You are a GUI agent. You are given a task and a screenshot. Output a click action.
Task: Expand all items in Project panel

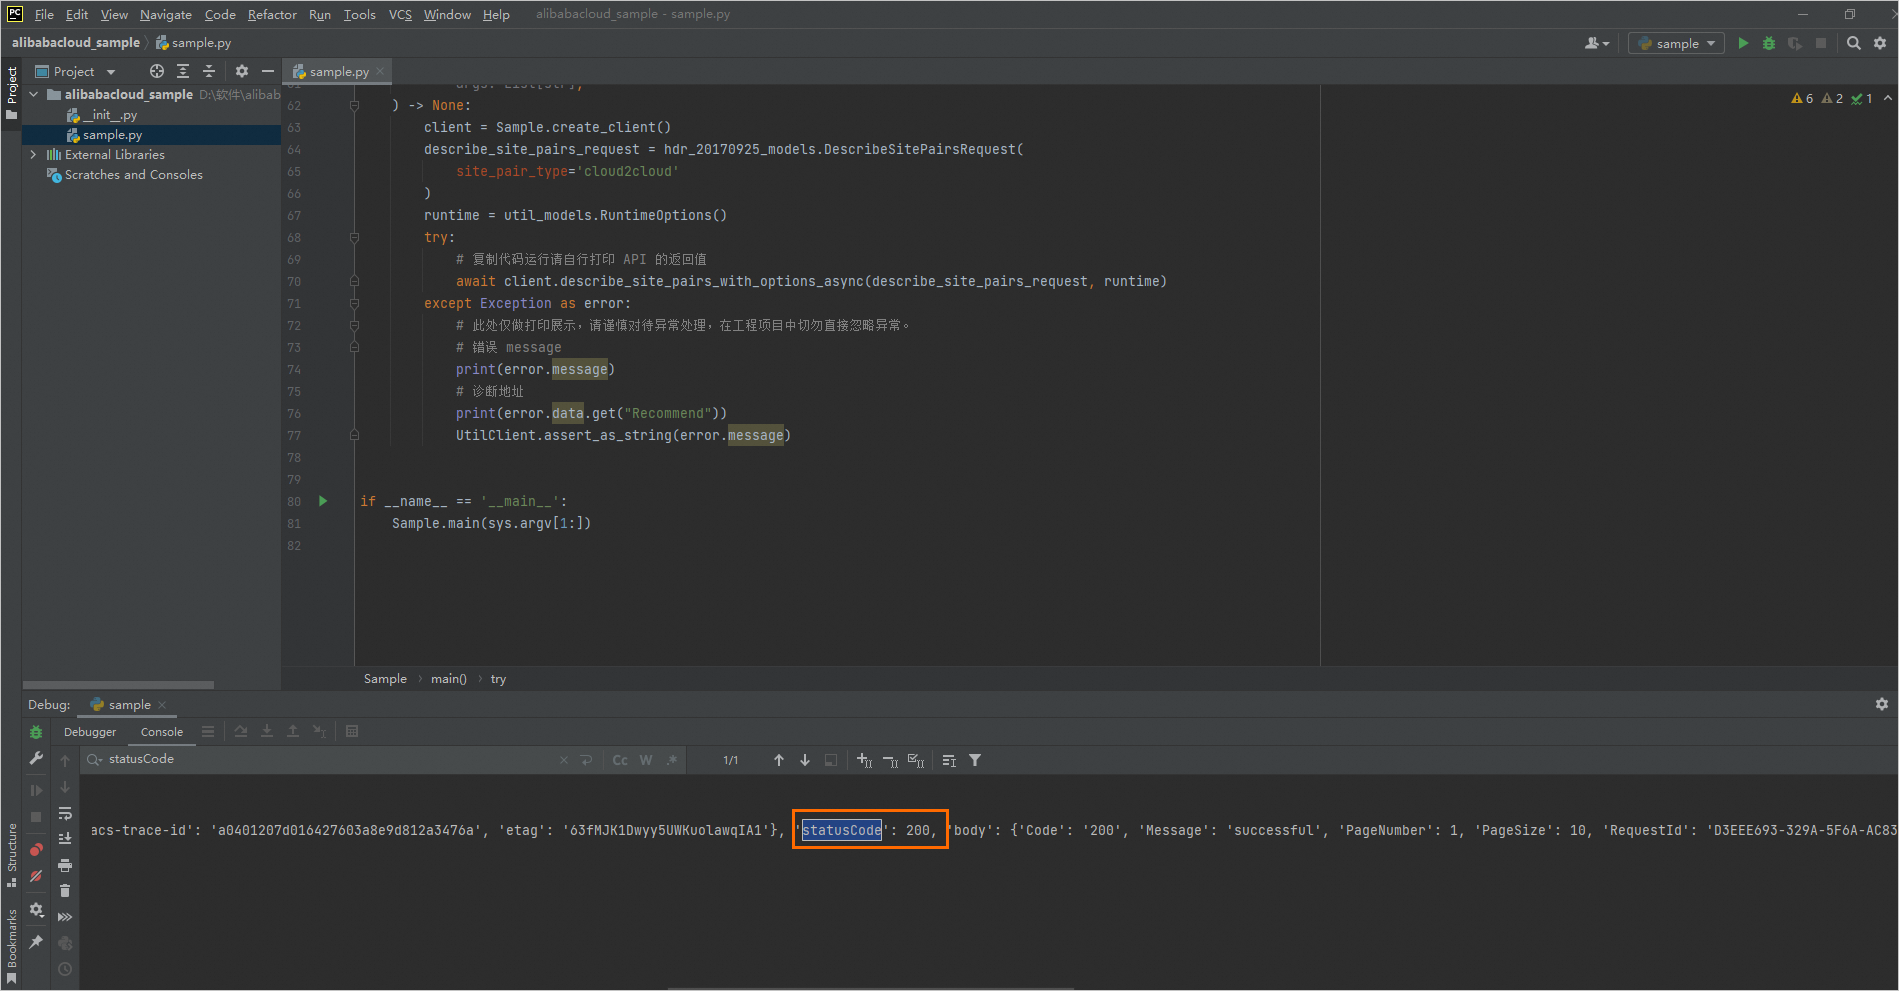pyautogui.click(x=183, y=71)
